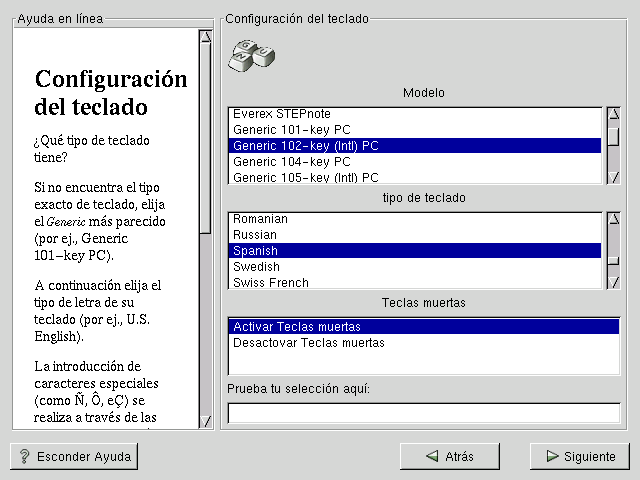Select Desactovar Teclas muertas option

(x=308, y=343)
